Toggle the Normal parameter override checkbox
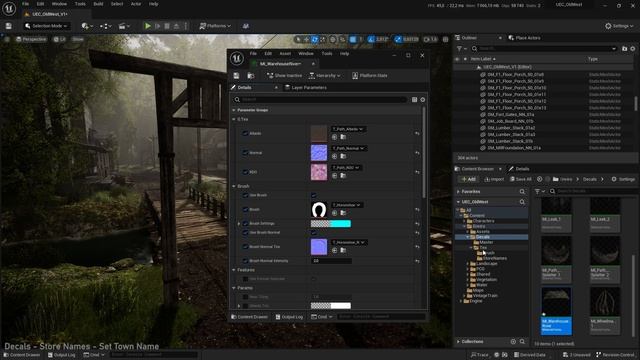 (245, 153)
